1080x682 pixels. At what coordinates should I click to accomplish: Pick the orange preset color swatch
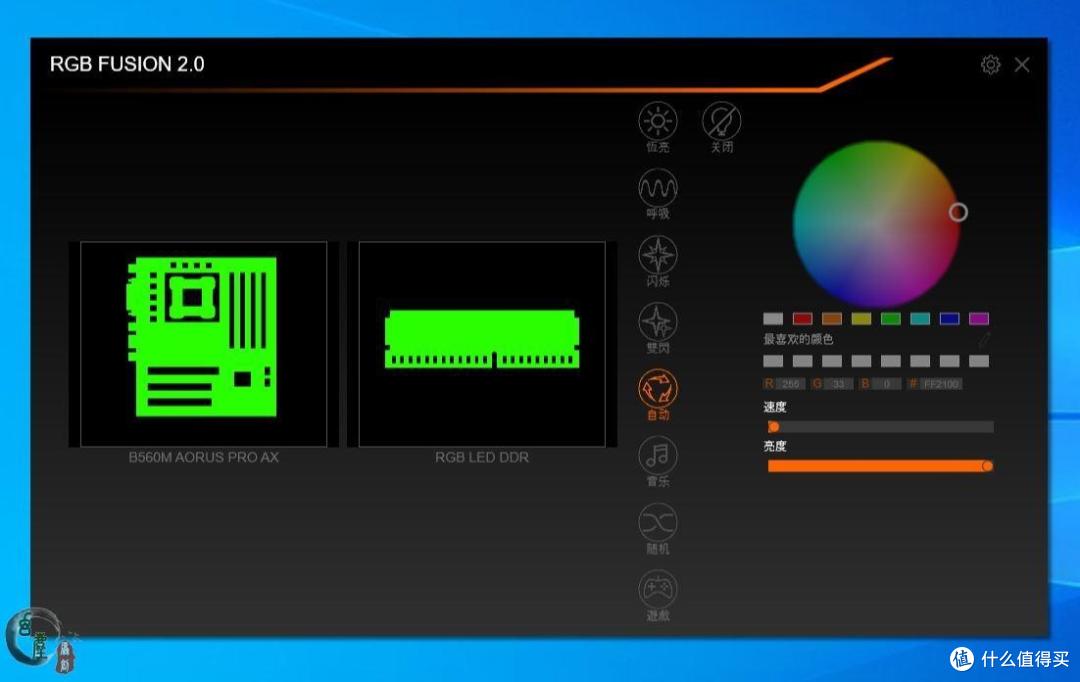point(832,318)
